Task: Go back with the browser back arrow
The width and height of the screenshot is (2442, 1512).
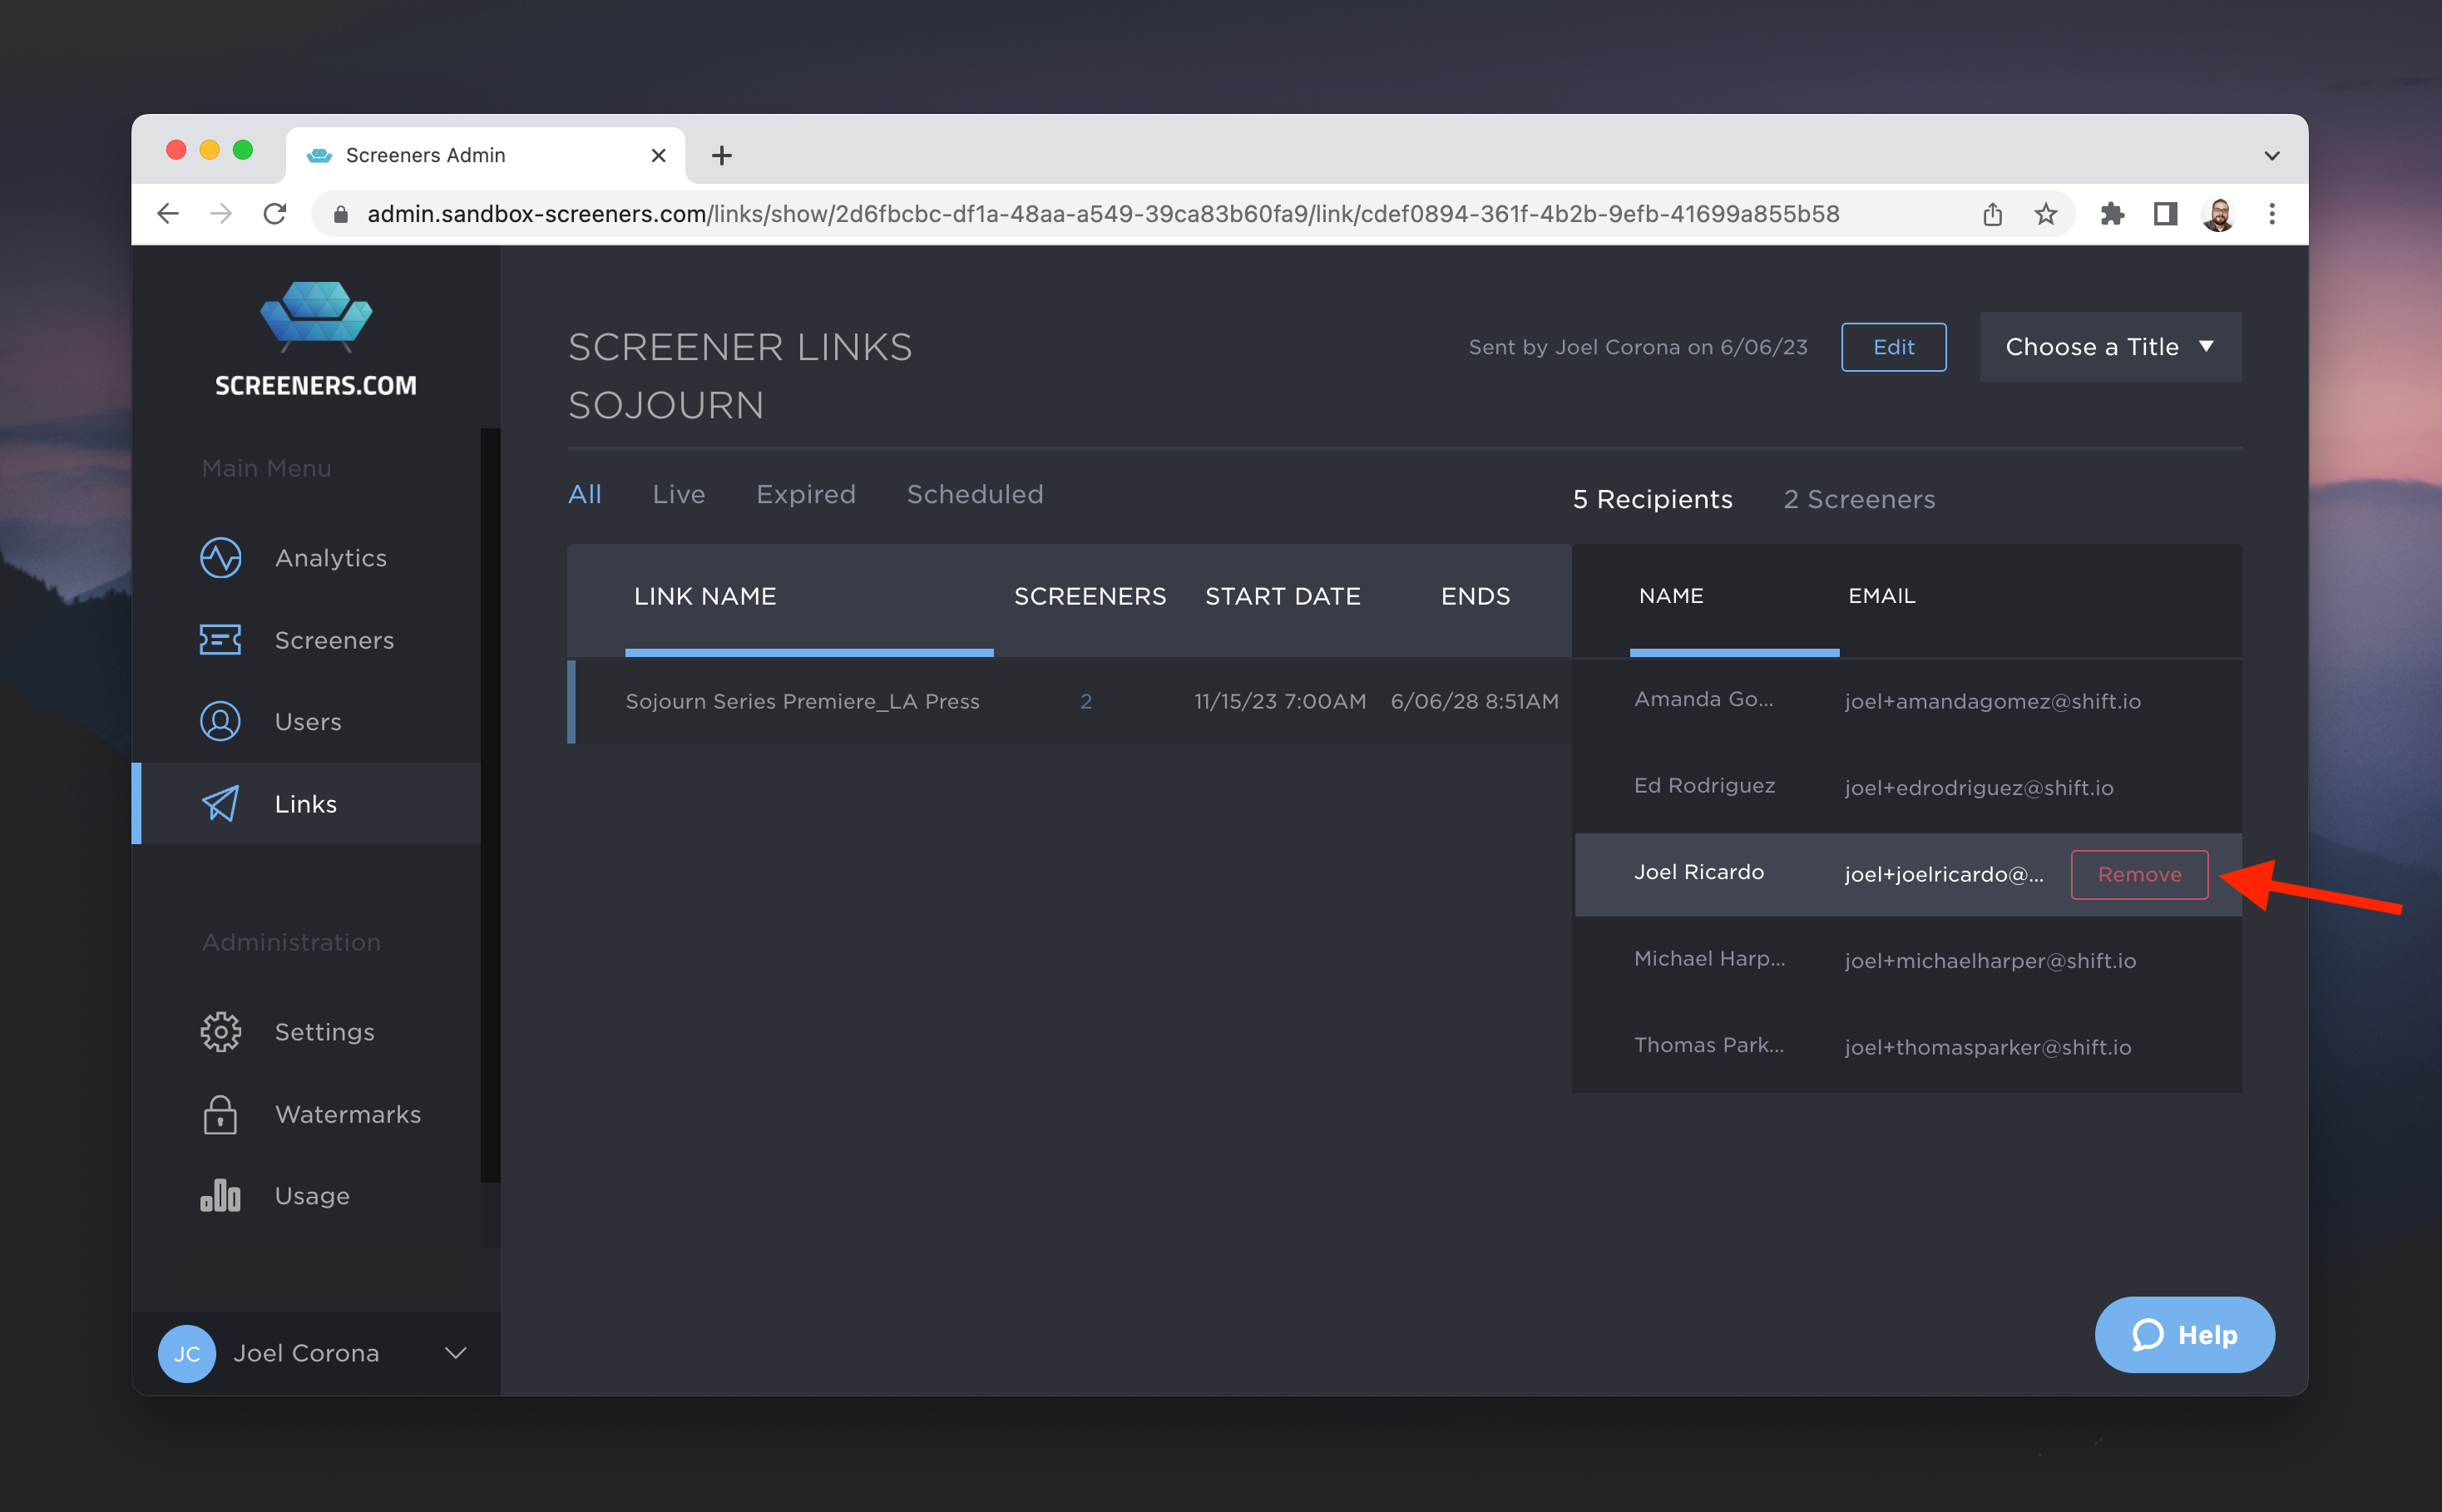Action: point(168,213)
